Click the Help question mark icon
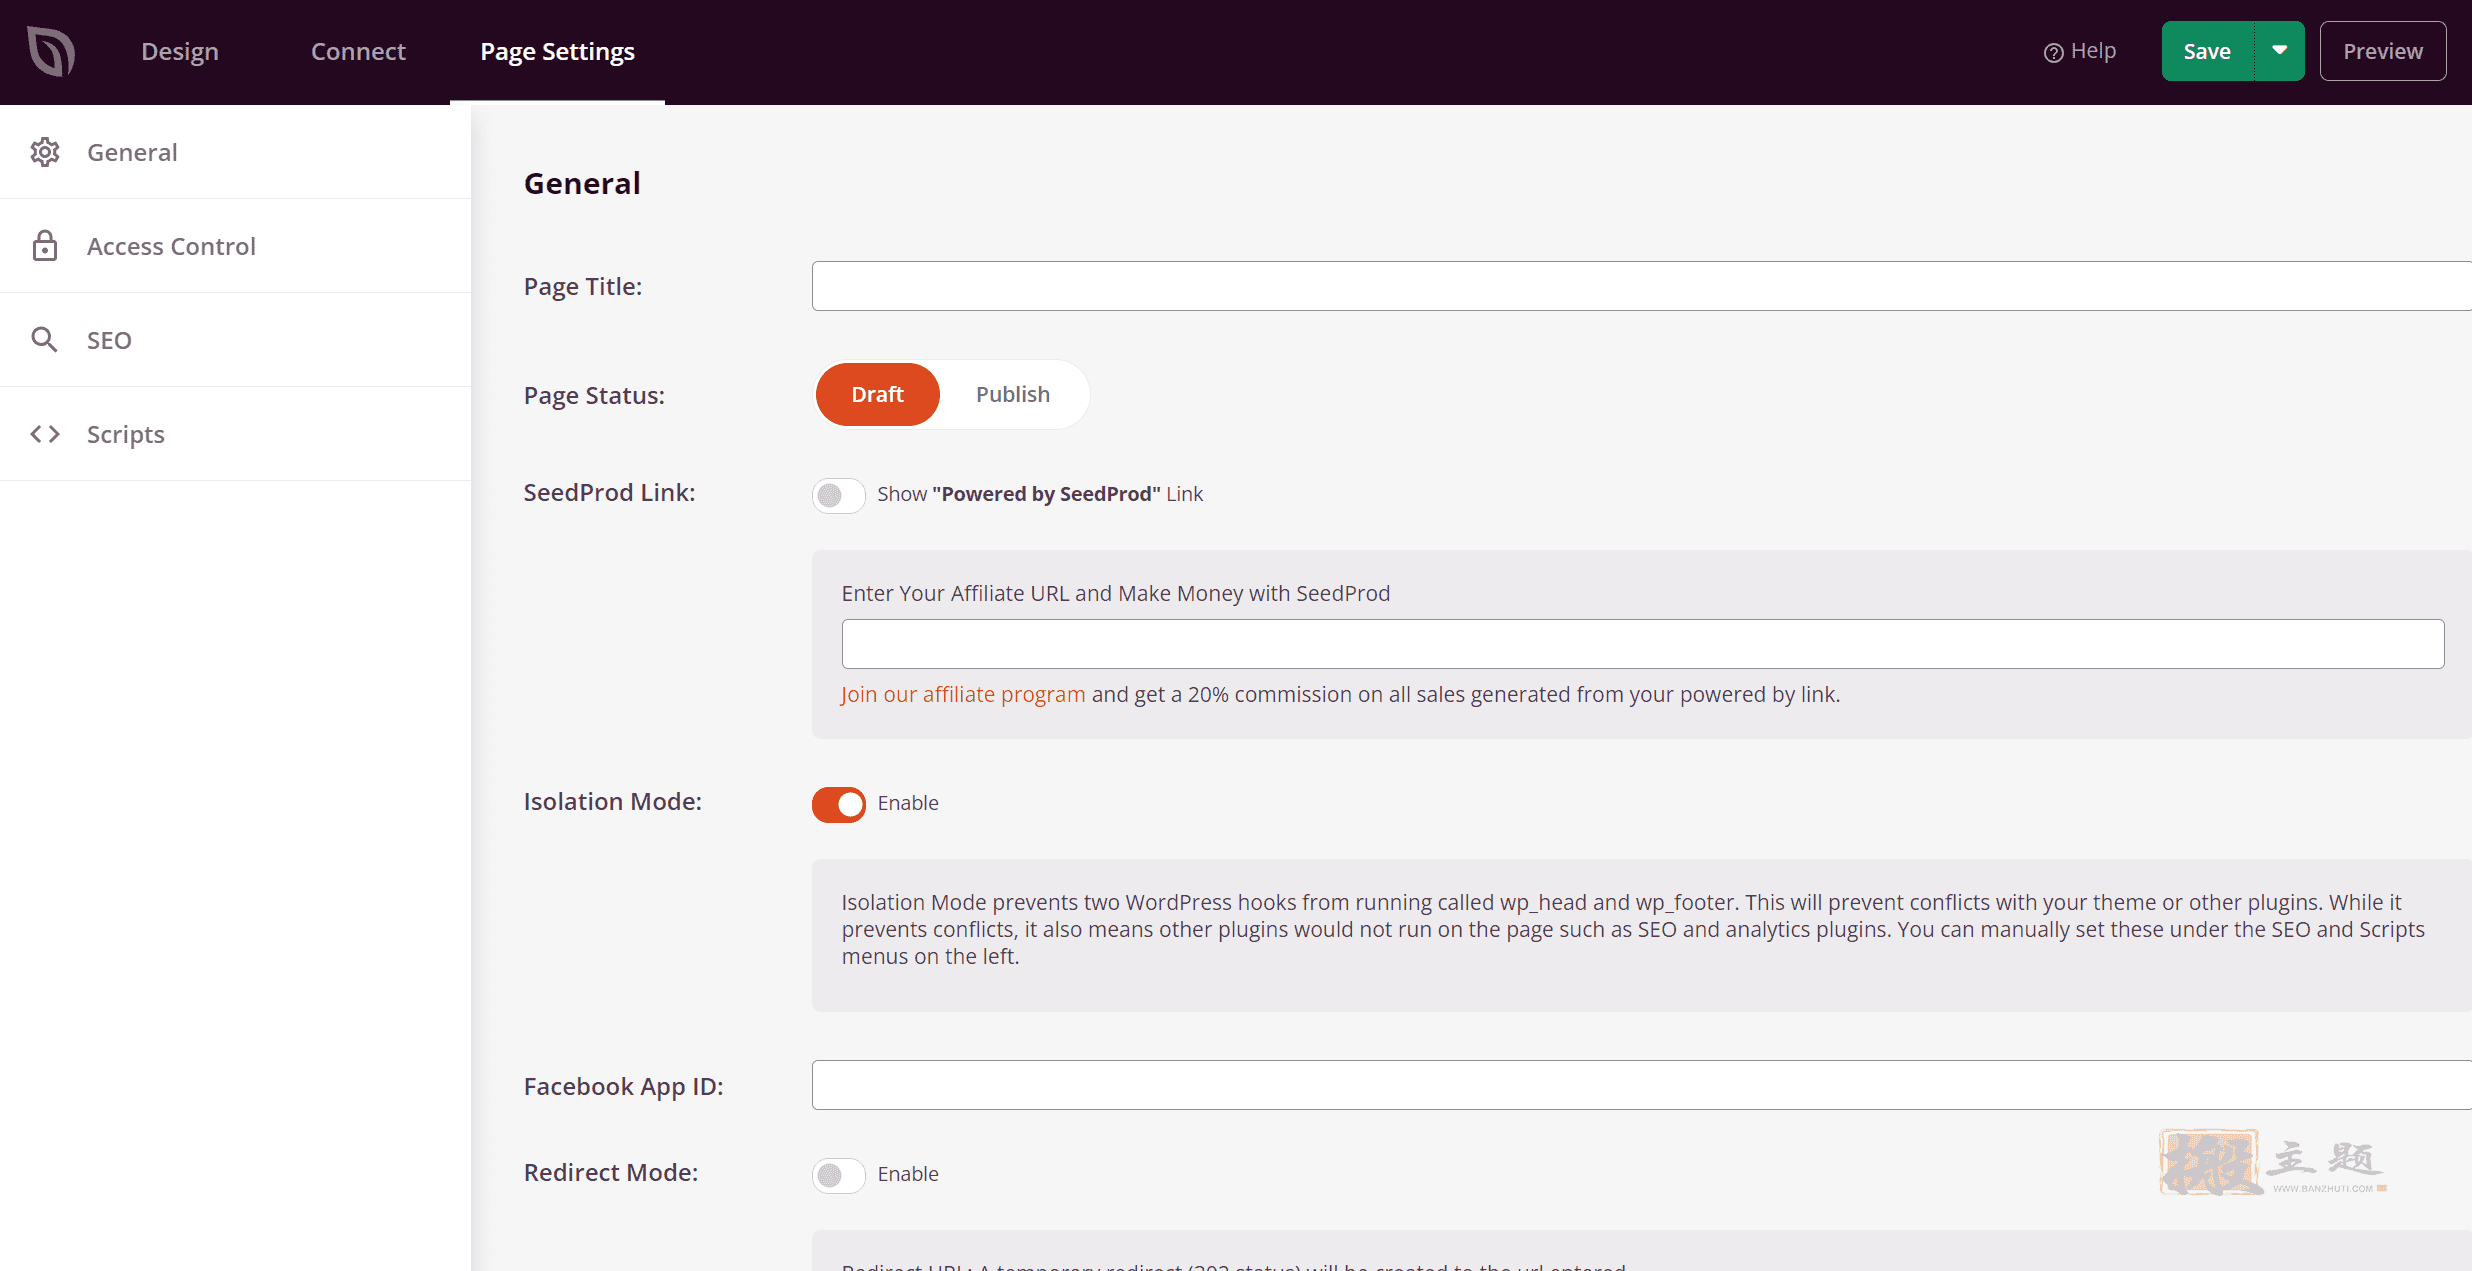Viewport: 2472px width, 1271px height. (x=2053, y=52)
